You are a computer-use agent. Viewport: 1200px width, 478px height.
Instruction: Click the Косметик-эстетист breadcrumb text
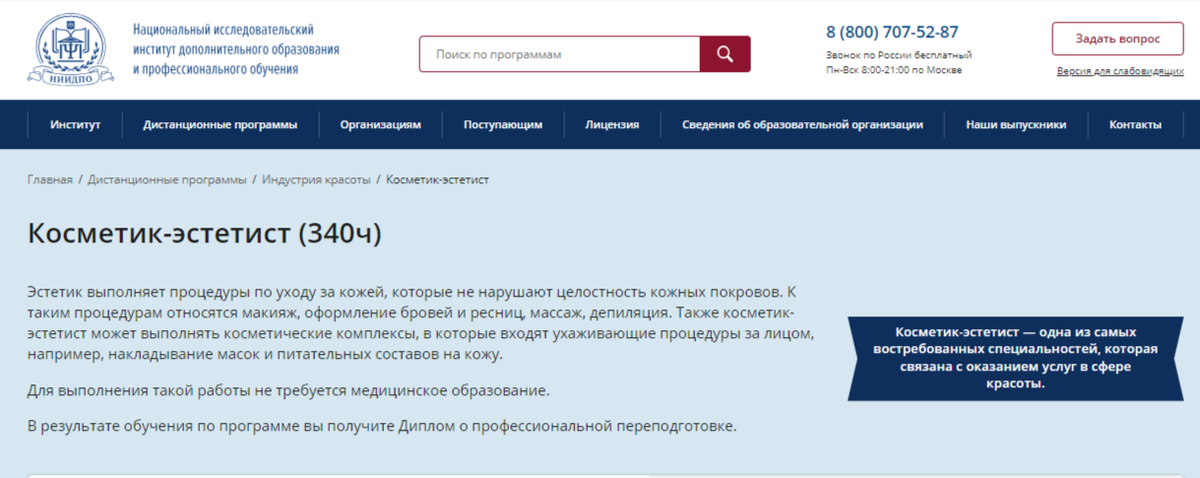tap(437, 180)
